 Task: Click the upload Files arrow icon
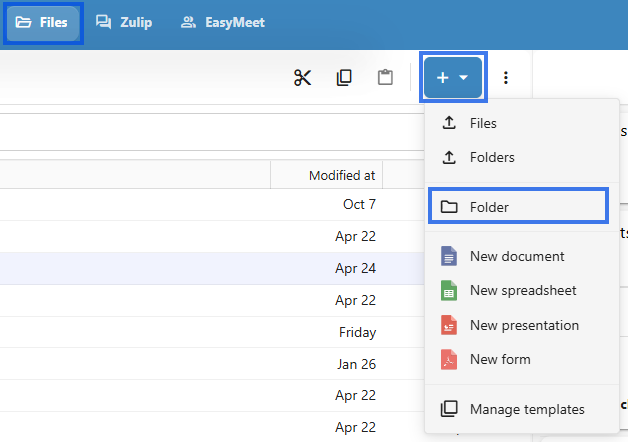coord(449,123)
